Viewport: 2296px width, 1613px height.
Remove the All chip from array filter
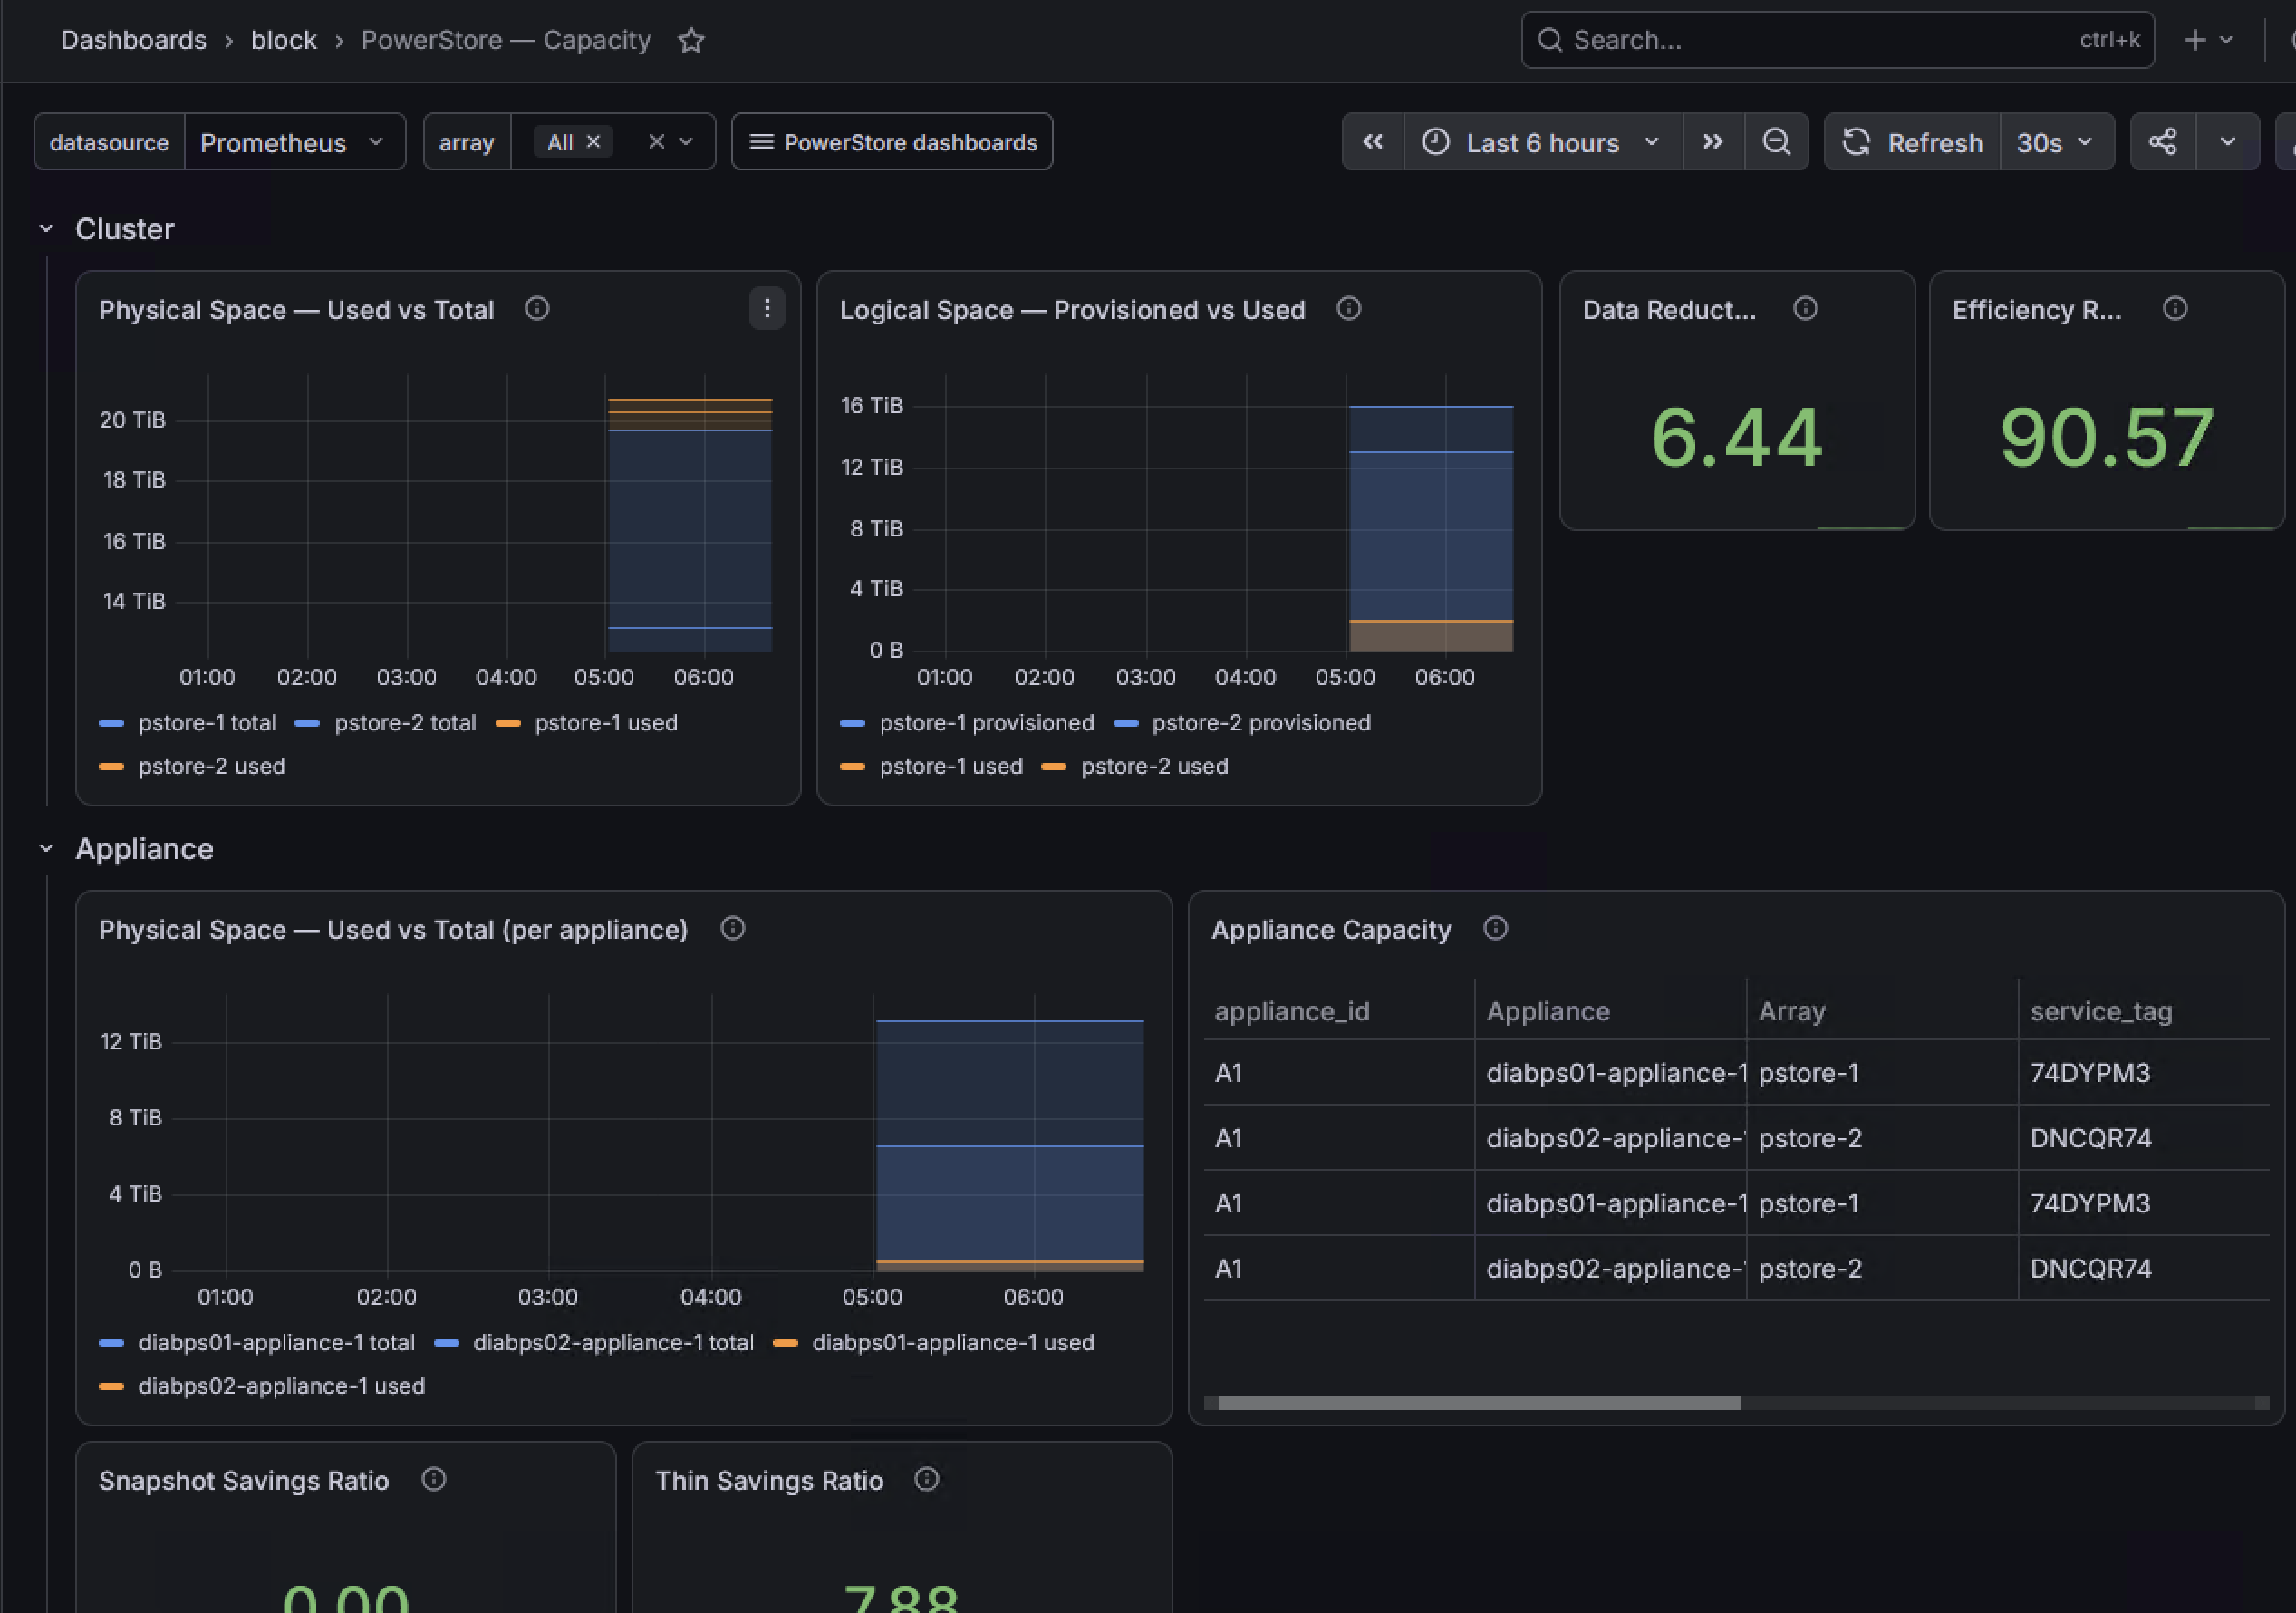tap(593, 142)
